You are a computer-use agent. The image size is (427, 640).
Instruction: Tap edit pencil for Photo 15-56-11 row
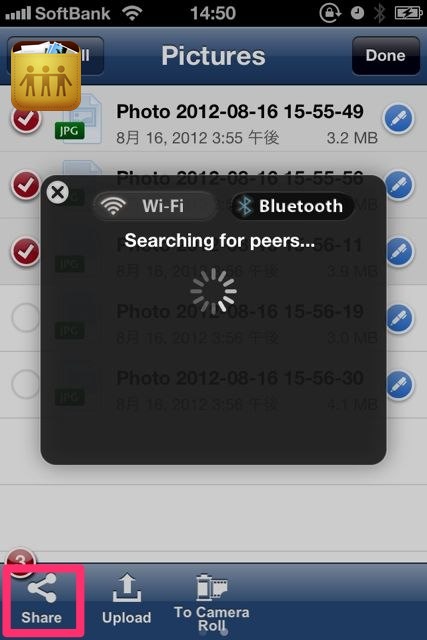pos(398,251)
